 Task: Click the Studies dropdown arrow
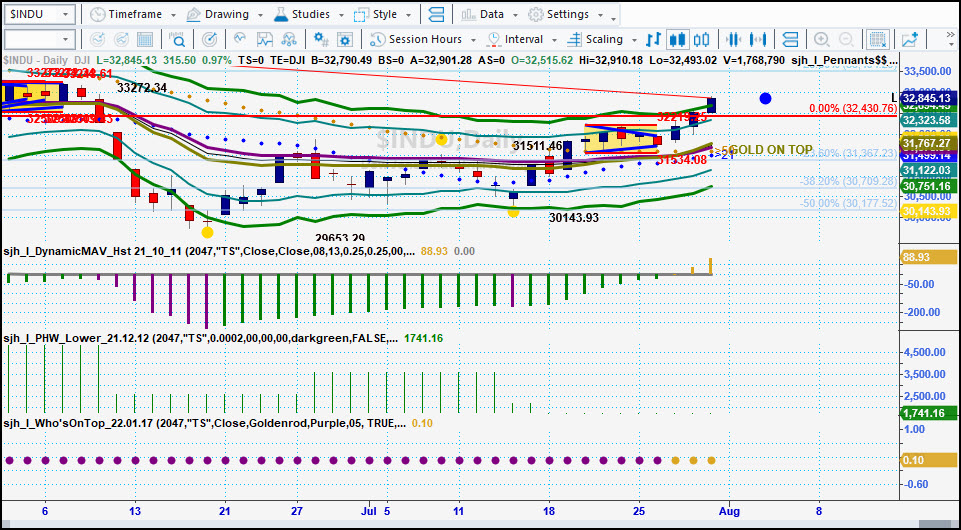342,15
